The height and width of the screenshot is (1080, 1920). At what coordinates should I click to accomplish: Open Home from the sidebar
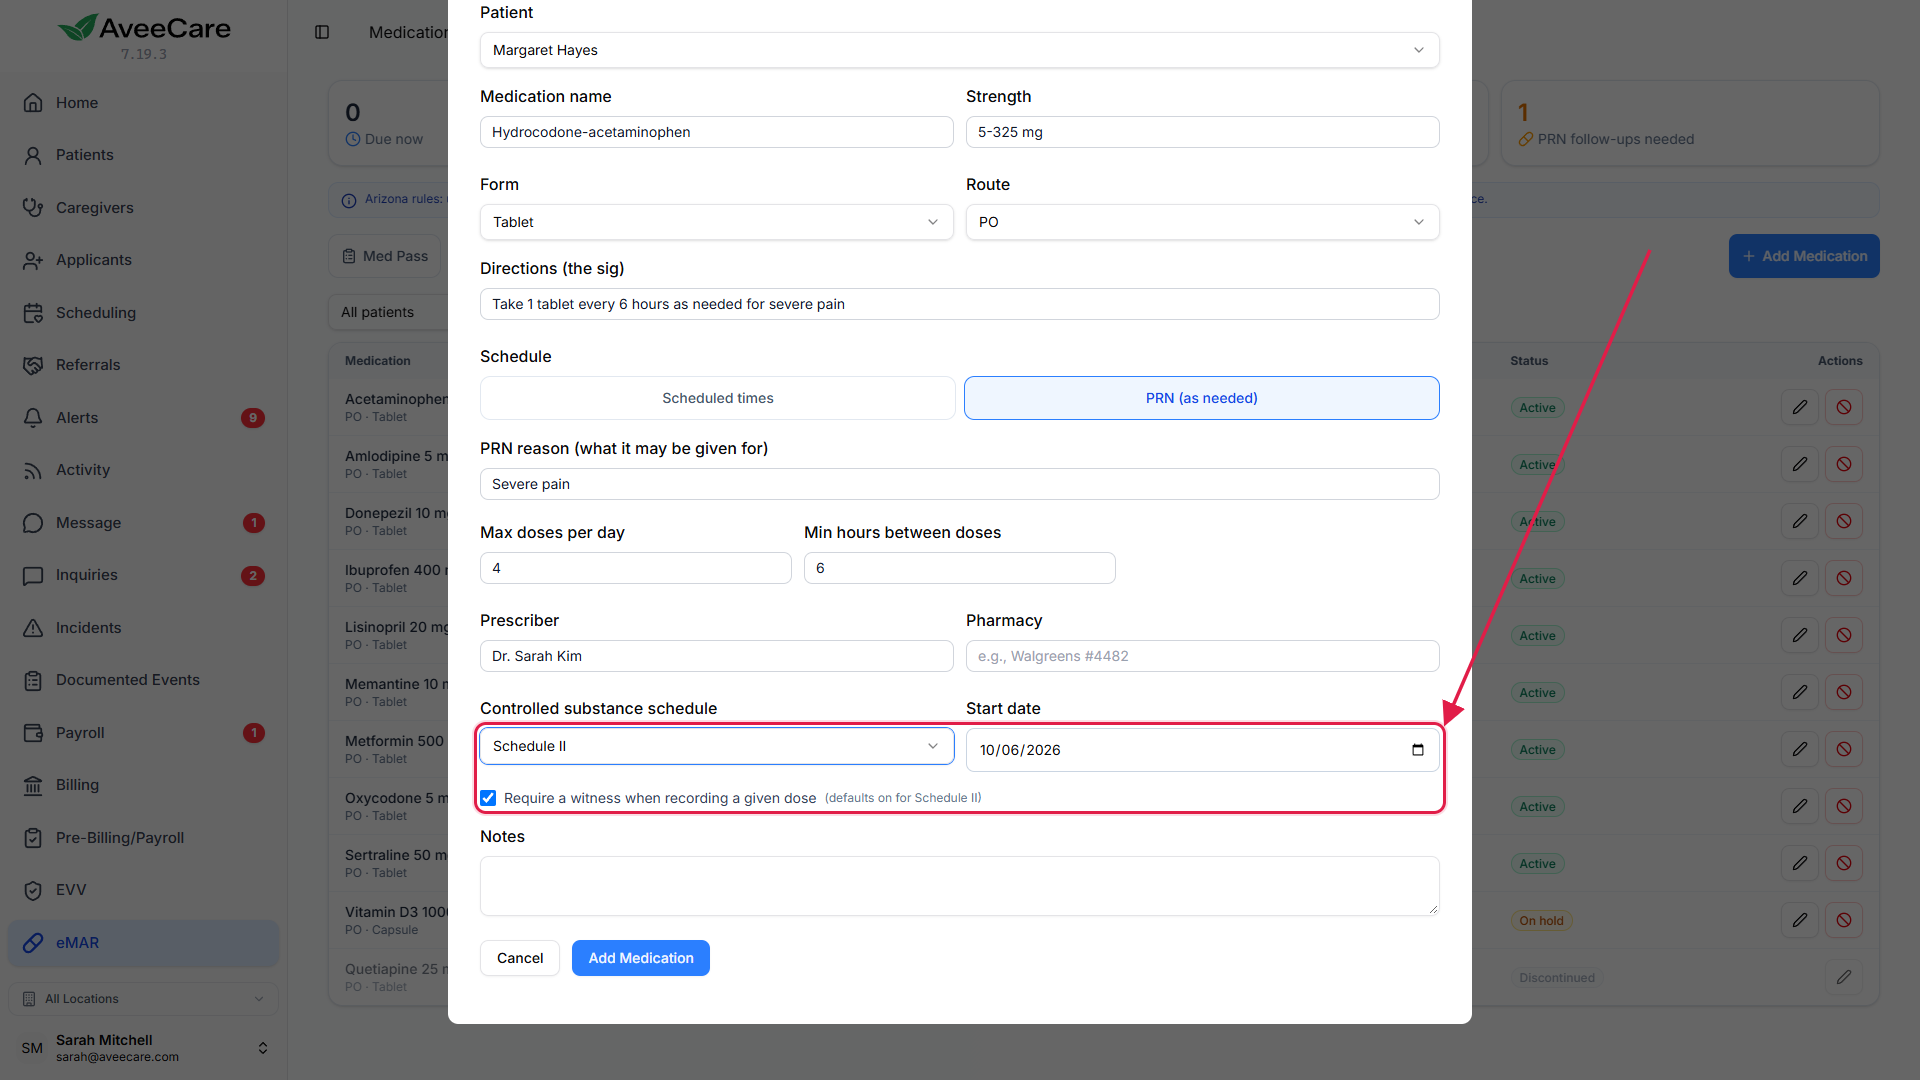[x=143, y=103]
